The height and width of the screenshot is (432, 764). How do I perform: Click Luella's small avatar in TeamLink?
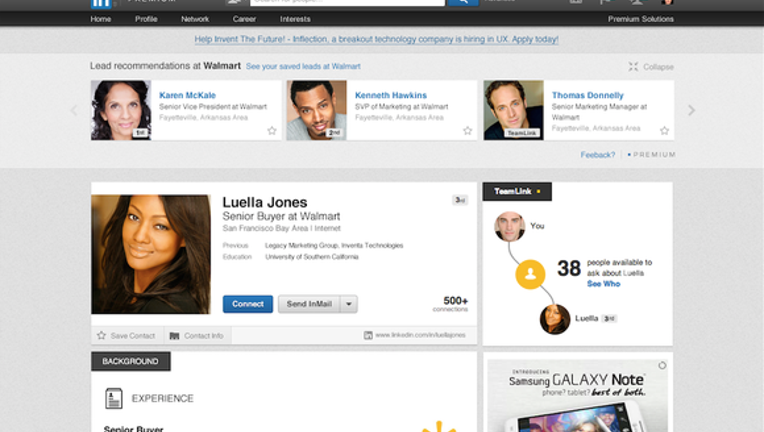click(x=555, y=319)
